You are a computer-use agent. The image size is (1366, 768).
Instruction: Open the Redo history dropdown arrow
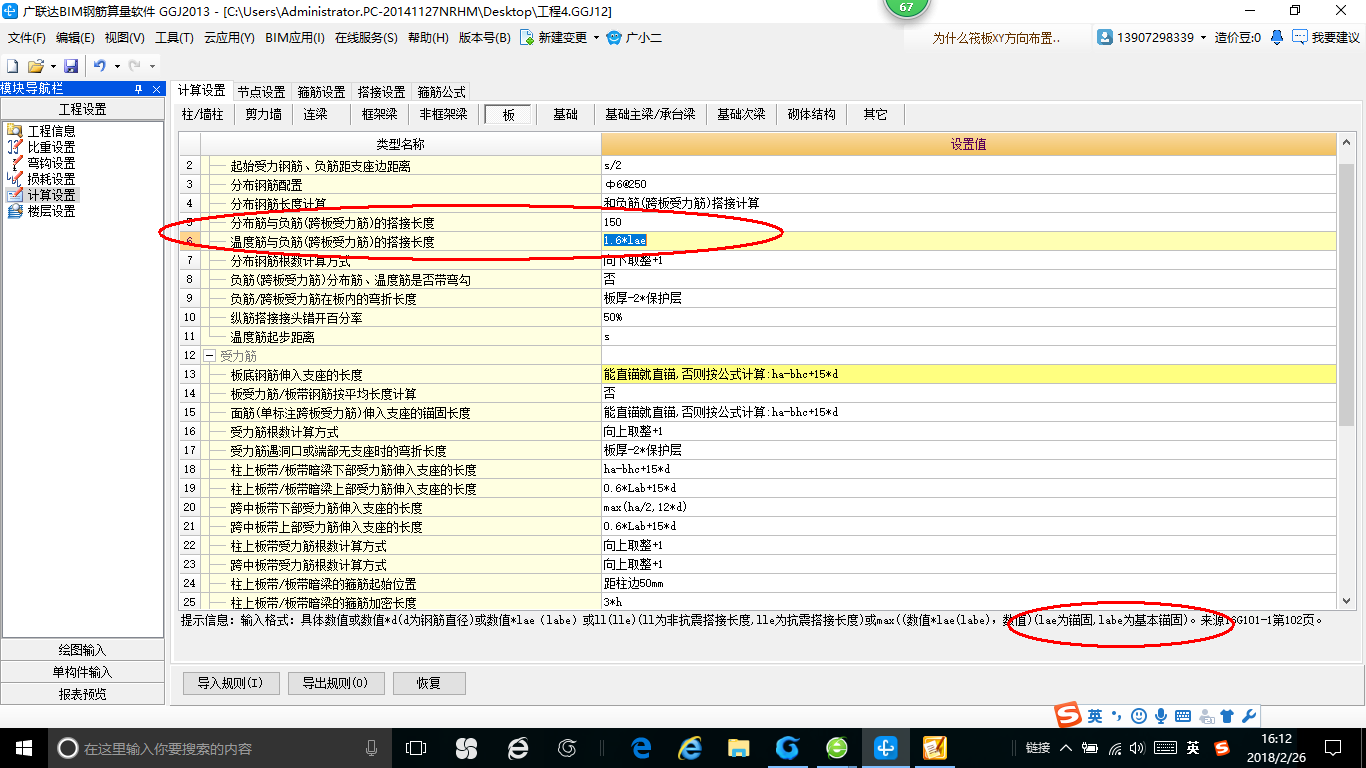pos(152,66)
